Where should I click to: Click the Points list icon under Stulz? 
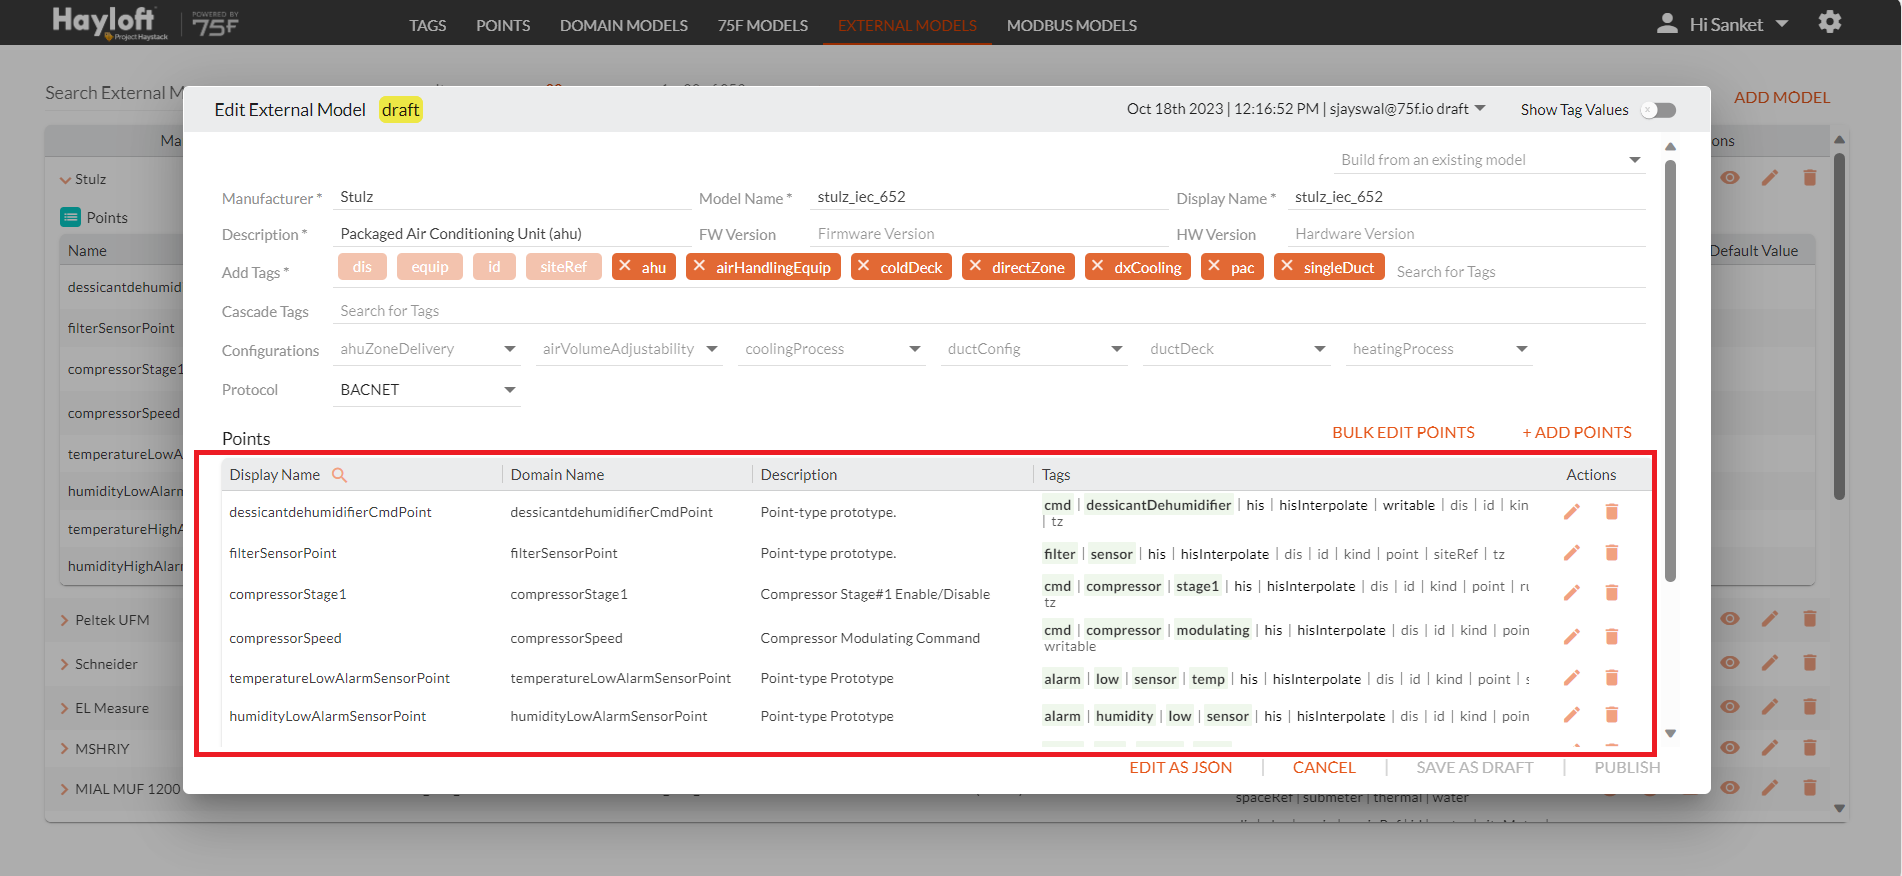pos(71,217)
